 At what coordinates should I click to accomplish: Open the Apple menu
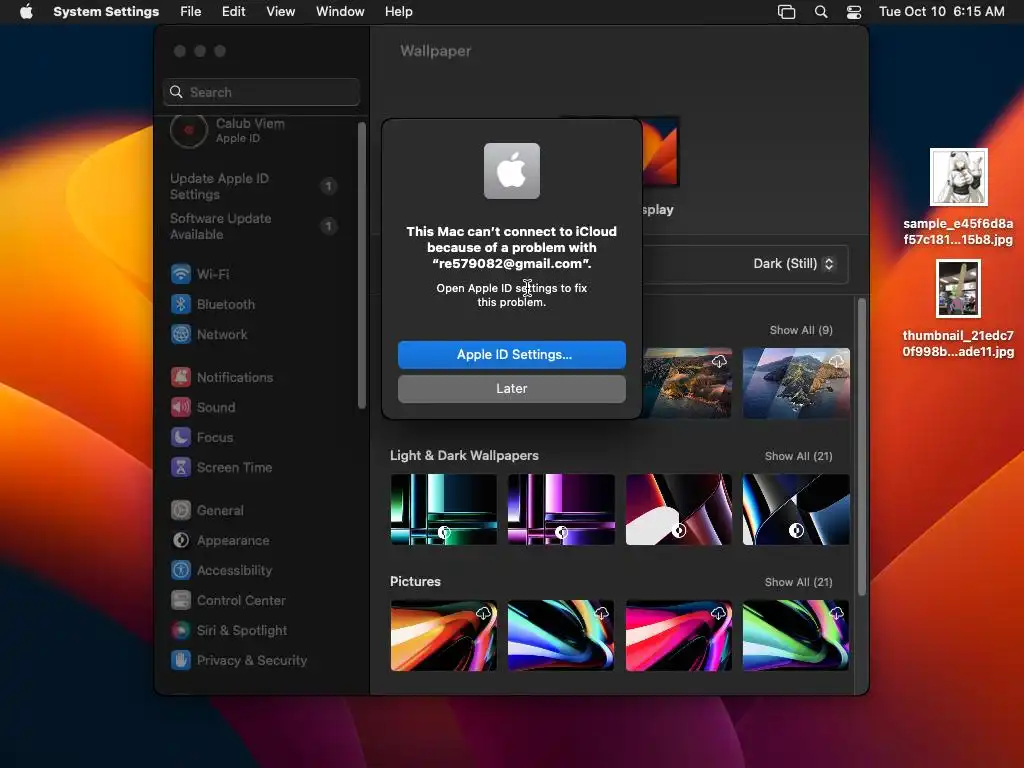pyautogui.click(x=26, y=12)
